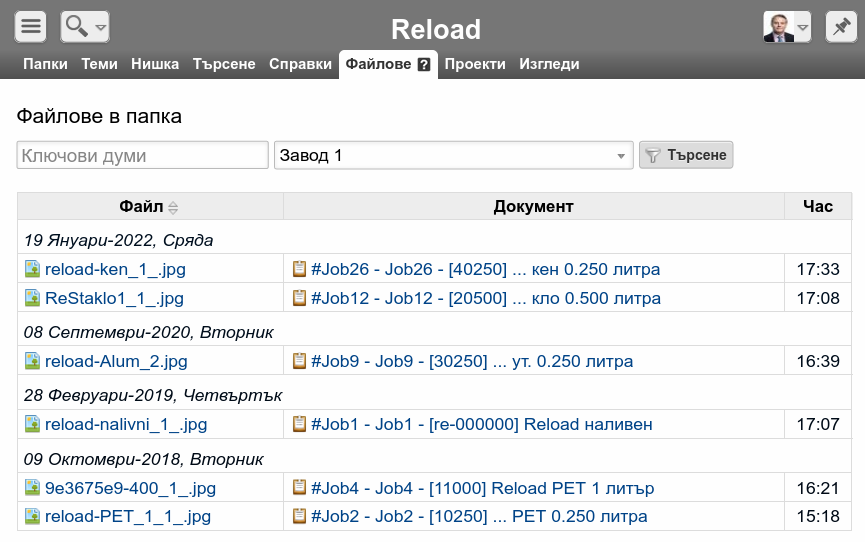The image size is (865, 542).
Task: Click the help icon on Файлове tab
Action: coord(424,65)
